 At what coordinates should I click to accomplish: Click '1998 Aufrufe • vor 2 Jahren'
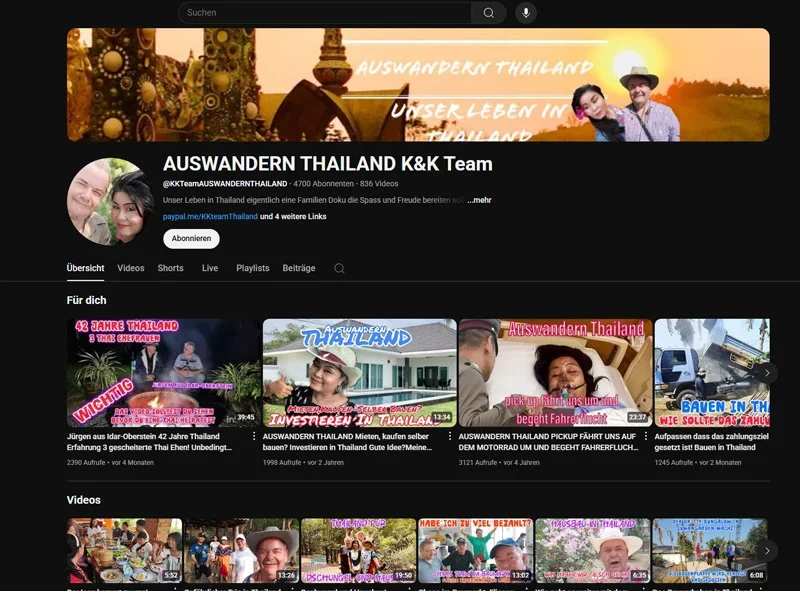[x=303, y=462]
